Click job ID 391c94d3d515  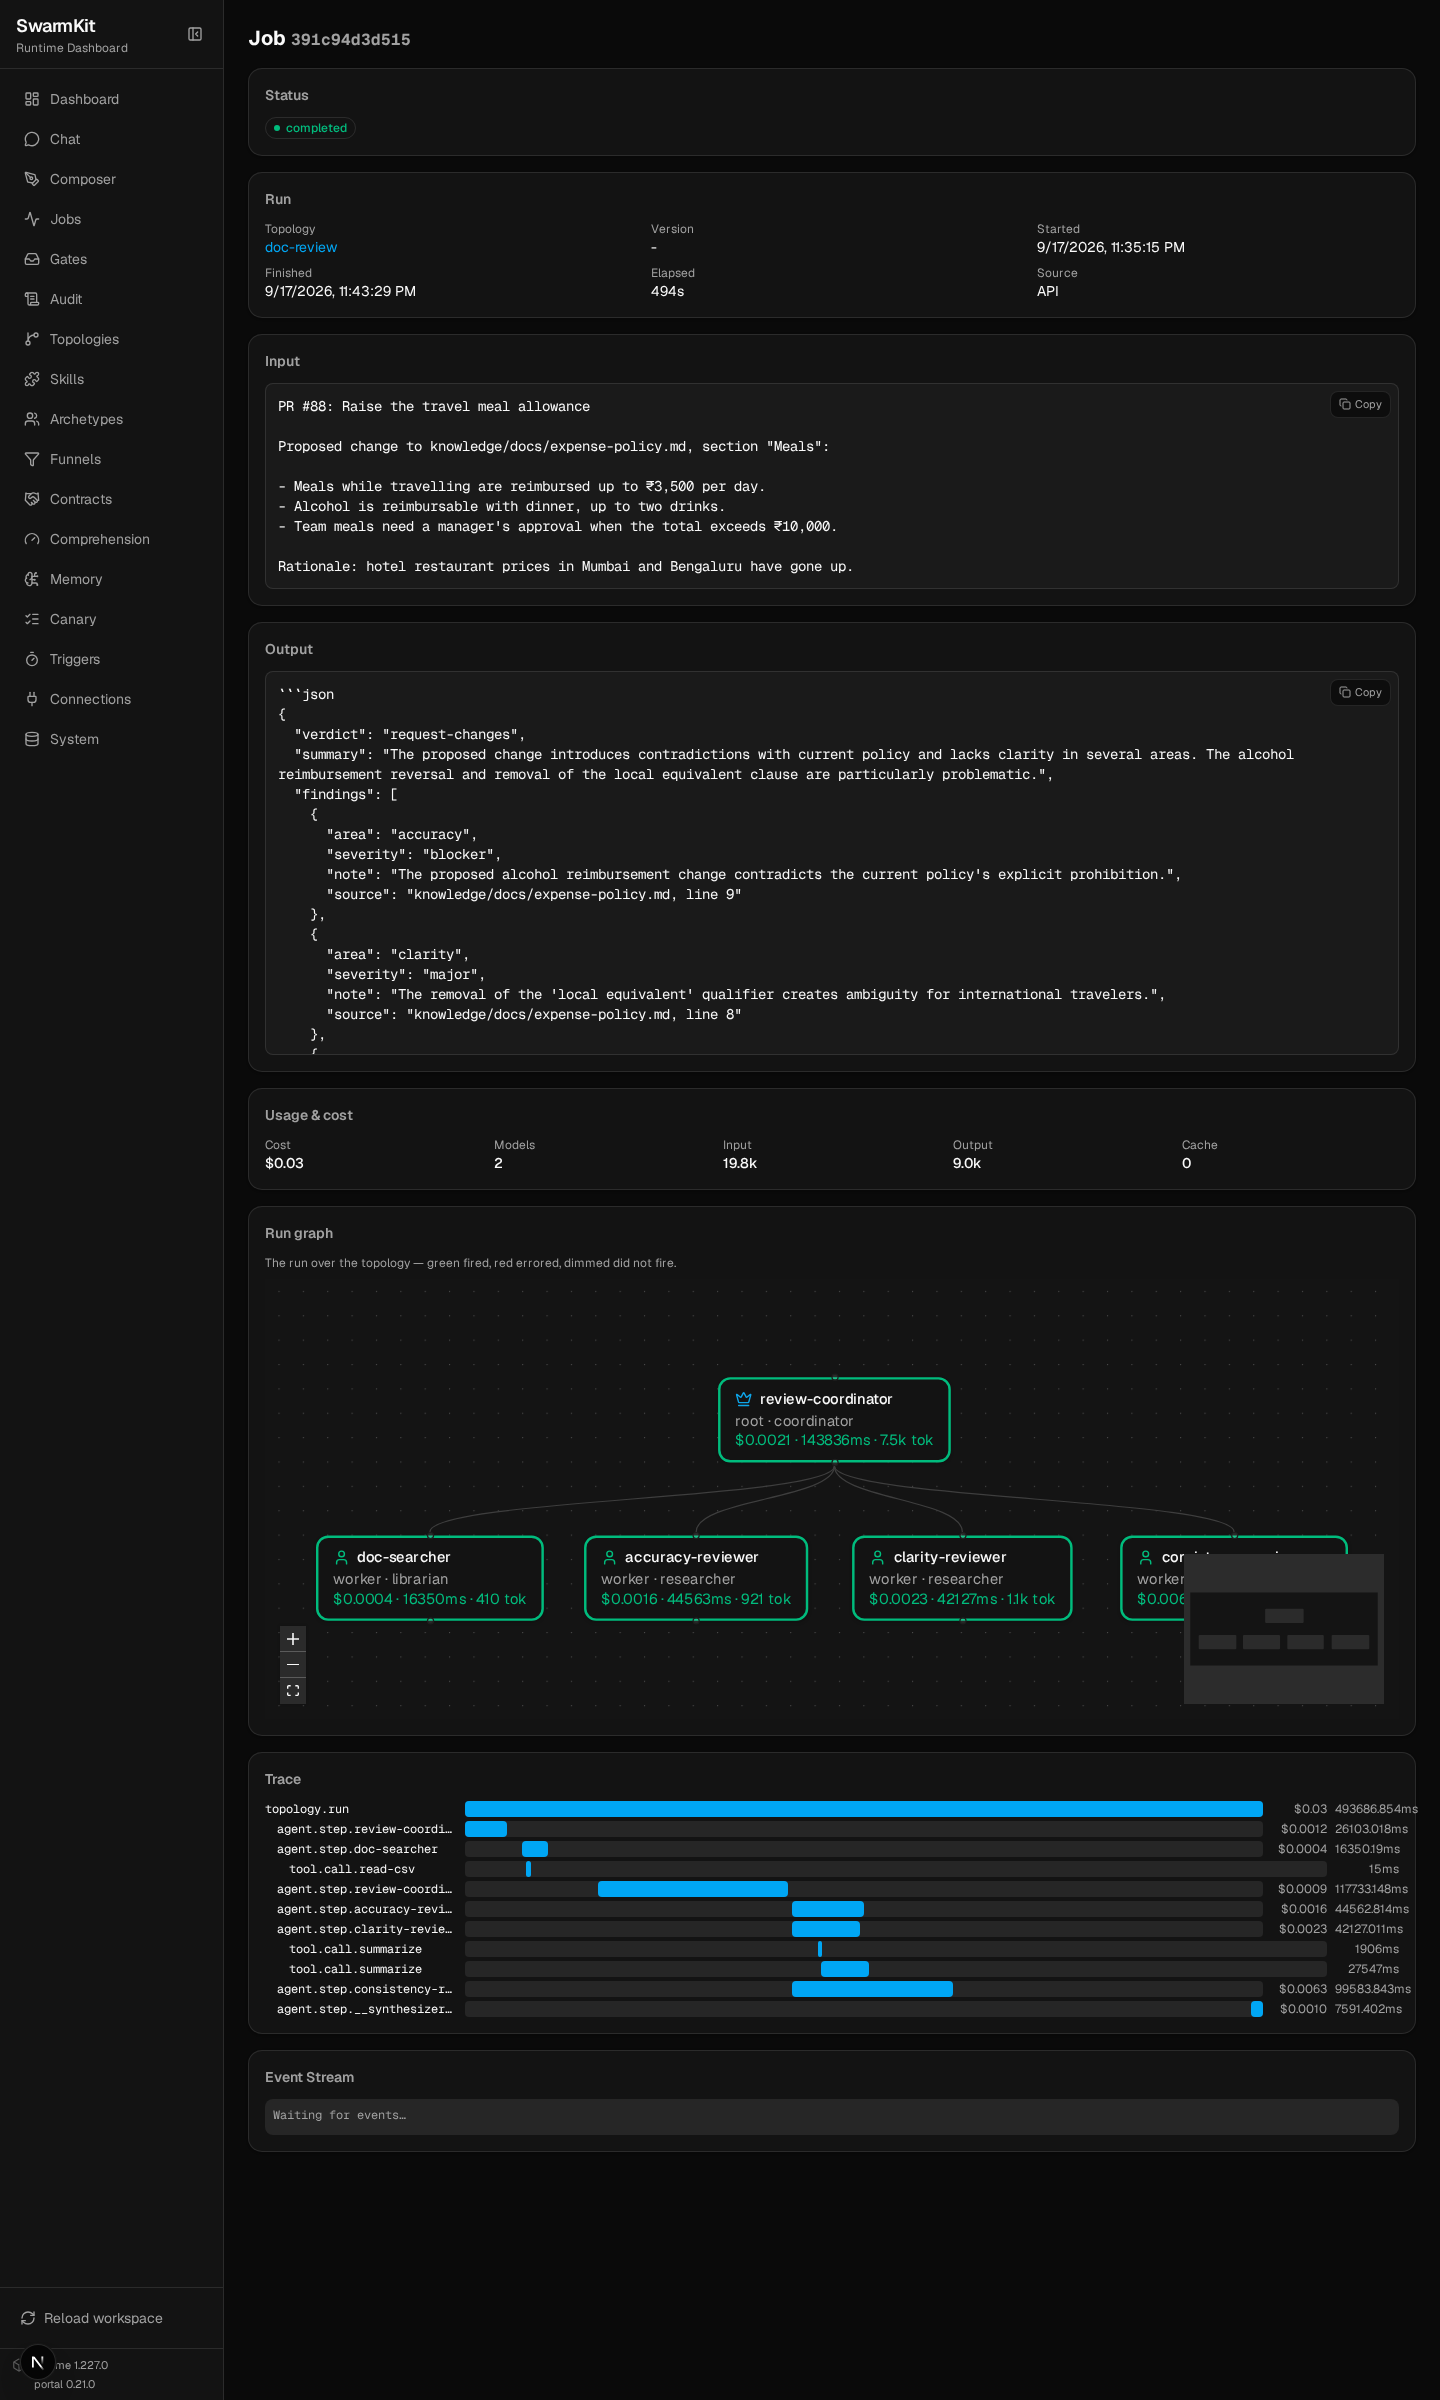(350, 40)
